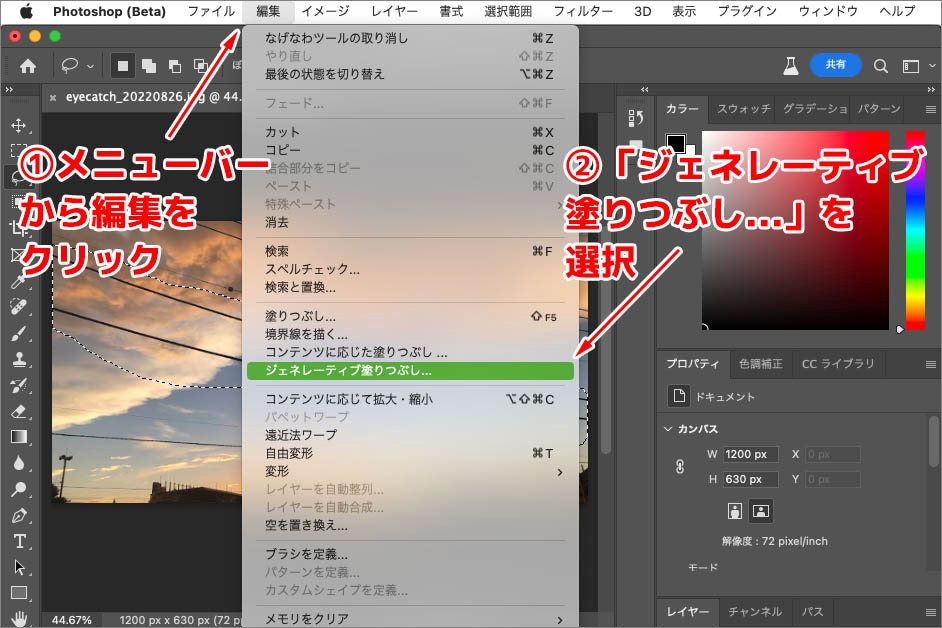The image size is (942, 628).
Task: Click the canvas width W input field
Action: [751, 454]
